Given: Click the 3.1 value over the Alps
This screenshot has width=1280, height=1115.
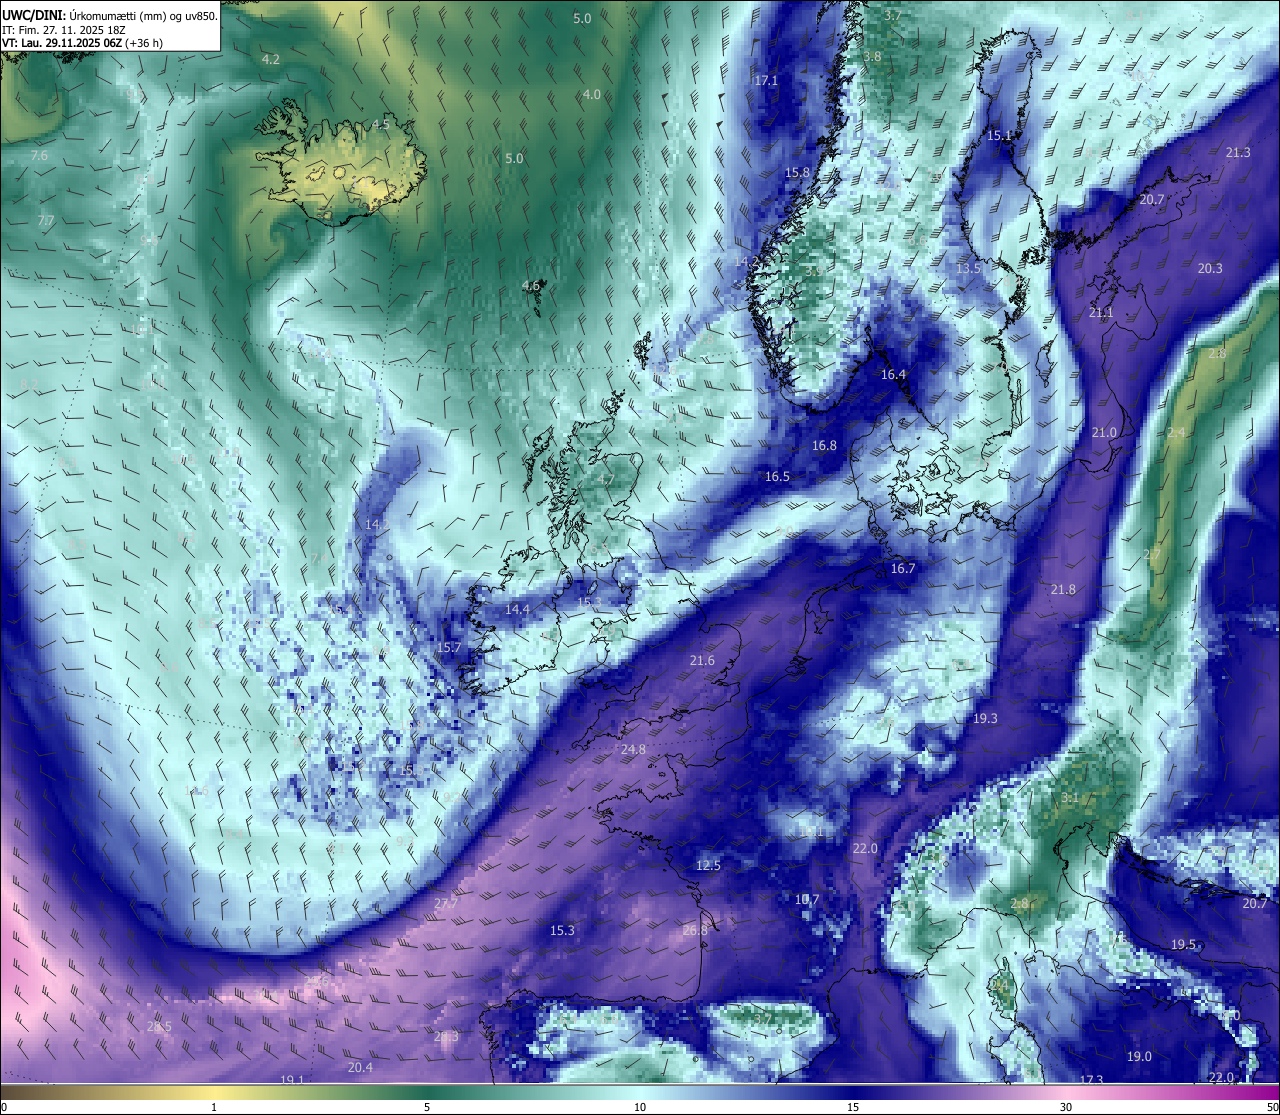Looking at the screenshot, I should tap(1070, 798).
